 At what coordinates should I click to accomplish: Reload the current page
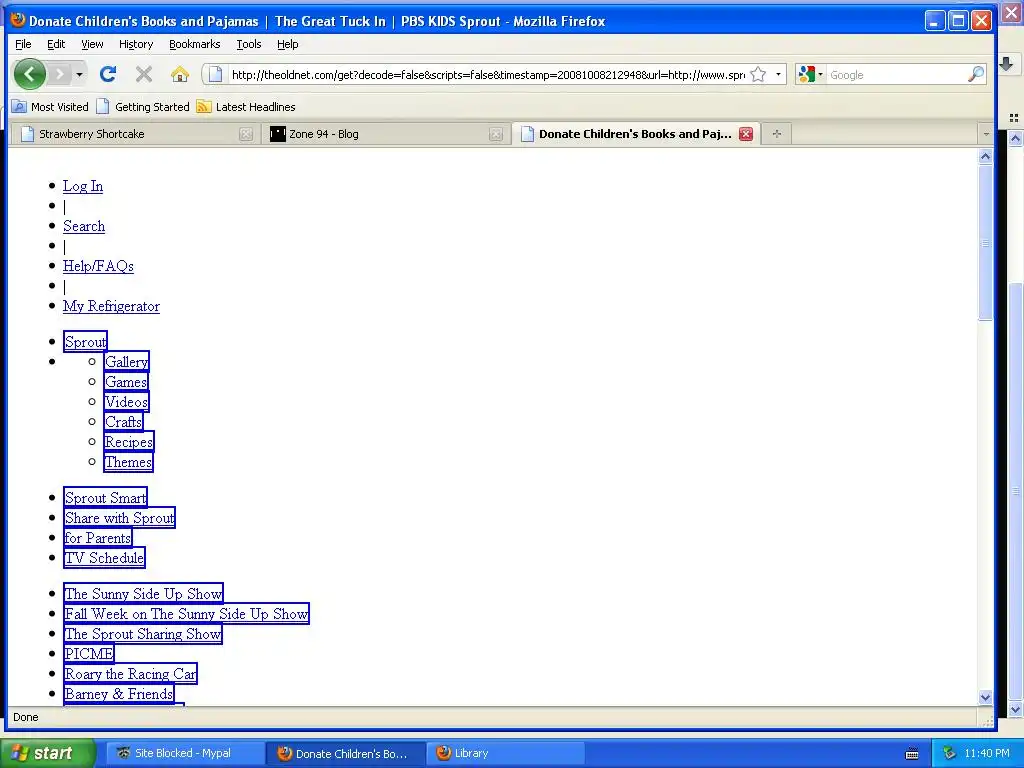coord(108,74)
